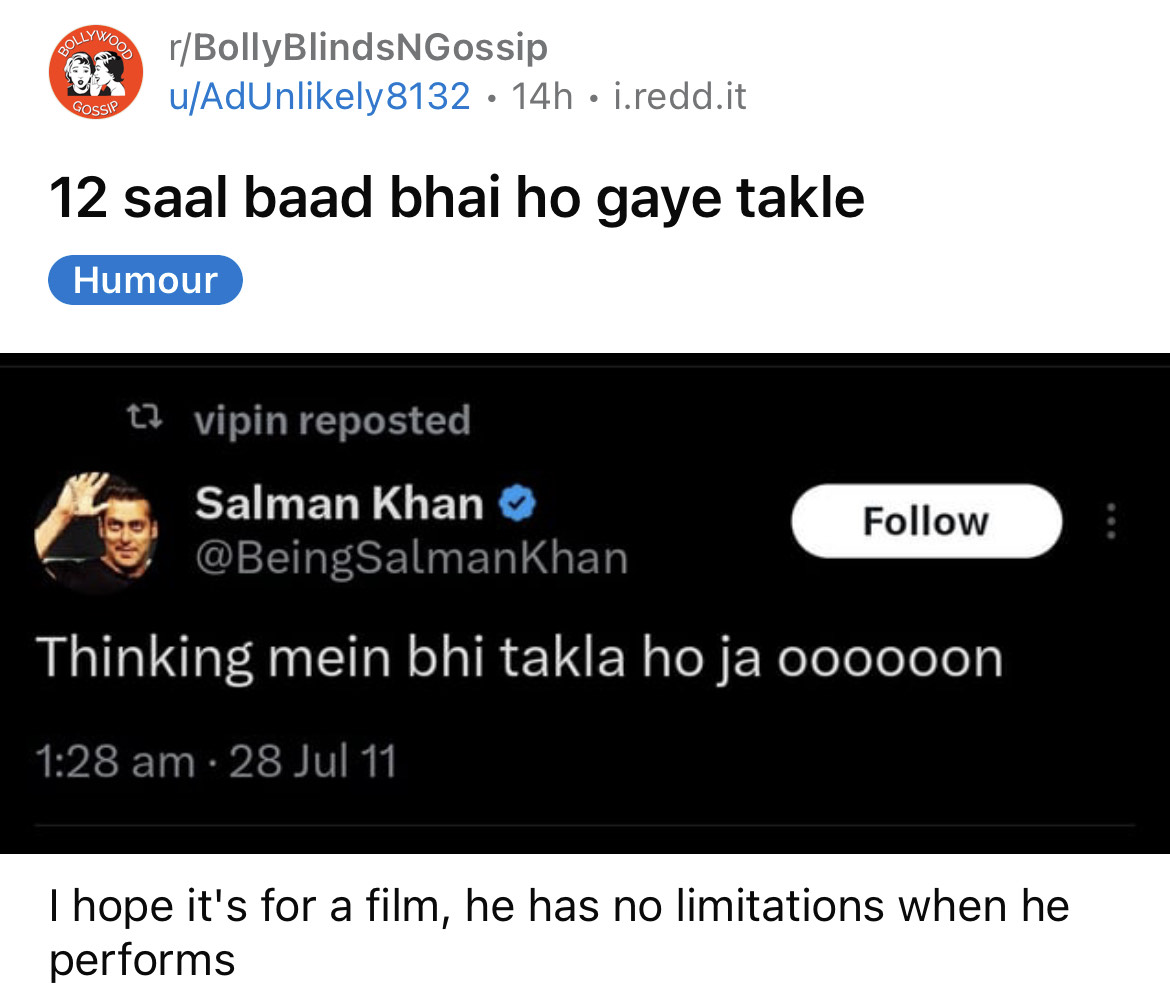Click the tweet date '28 Jul 11'
The height and width of the screenshot is (1002, 1170).
point(313,763)
